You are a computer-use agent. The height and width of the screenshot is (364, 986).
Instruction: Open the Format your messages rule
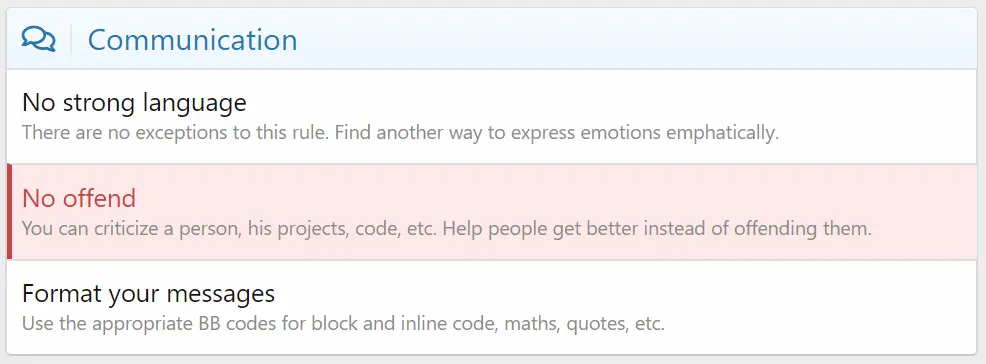coord(148,294)
